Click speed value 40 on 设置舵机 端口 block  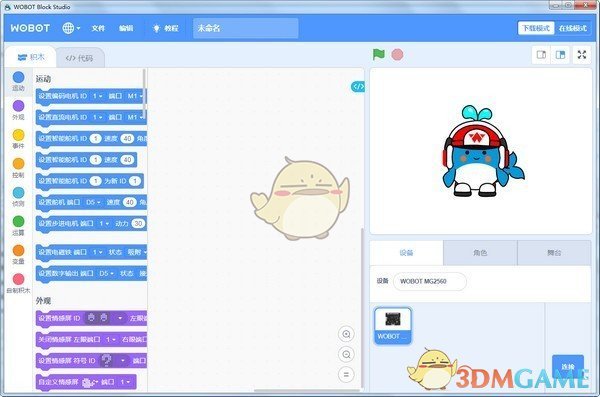pos(130,202)
